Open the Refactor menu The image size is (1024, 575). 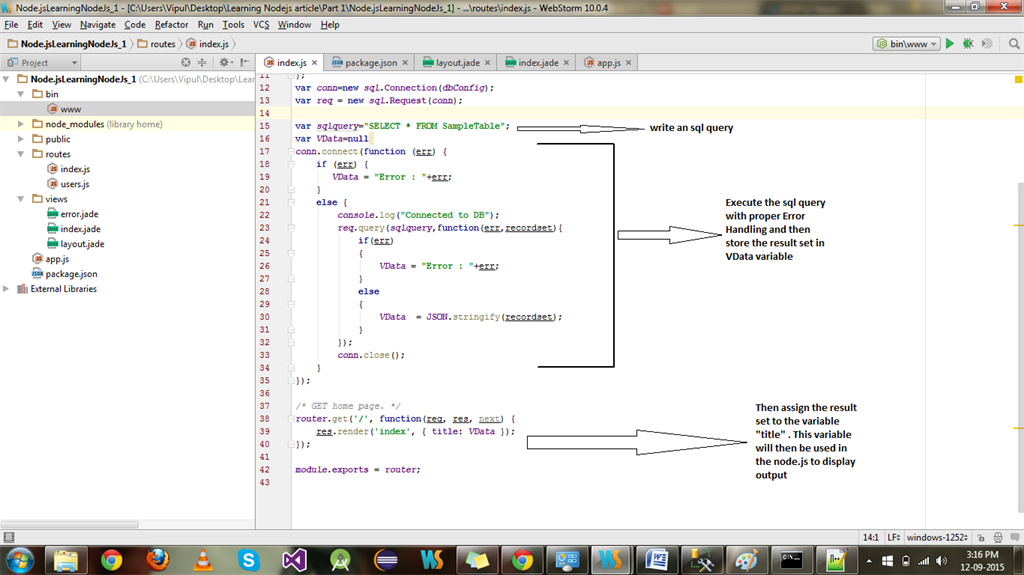171,24
